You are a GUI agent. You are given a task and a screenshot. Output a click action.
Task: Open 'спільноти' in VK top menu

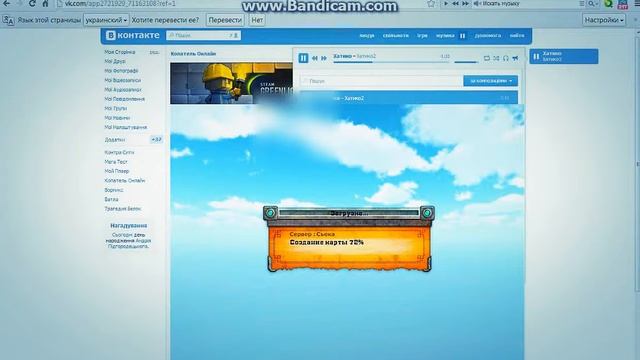[396, 36]
